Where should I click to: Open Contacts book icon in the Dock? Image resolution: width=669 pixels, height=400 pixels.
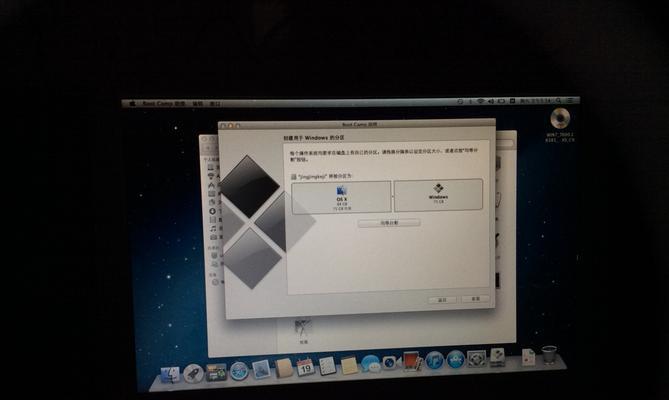(283, 368)
